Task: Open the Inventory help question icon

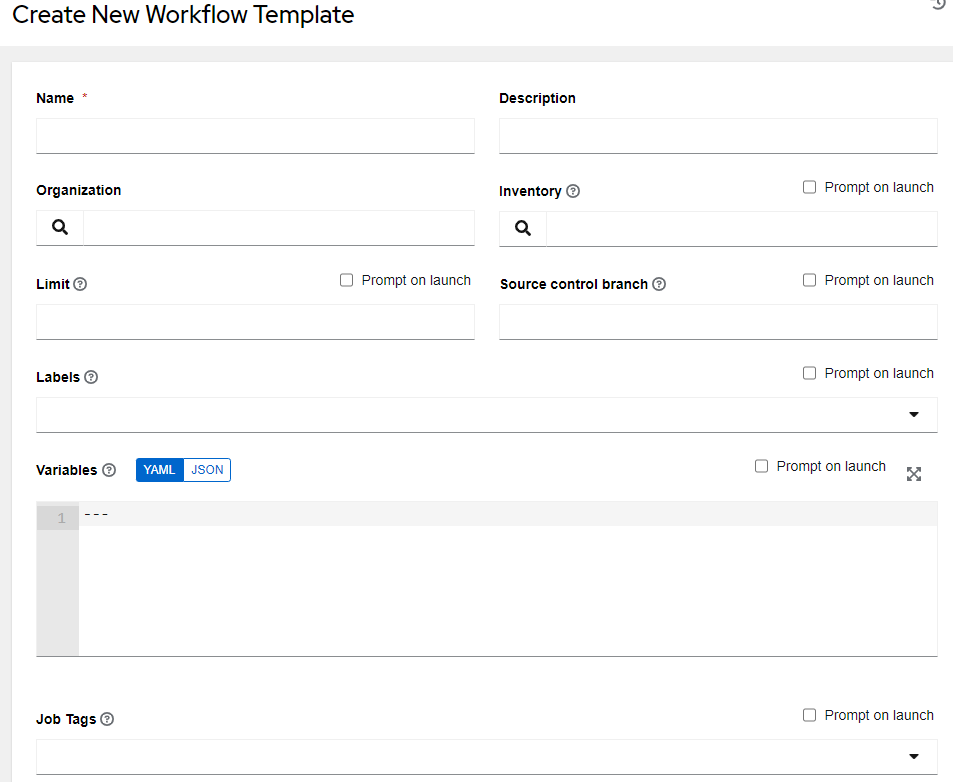Action: click(573, 191)
